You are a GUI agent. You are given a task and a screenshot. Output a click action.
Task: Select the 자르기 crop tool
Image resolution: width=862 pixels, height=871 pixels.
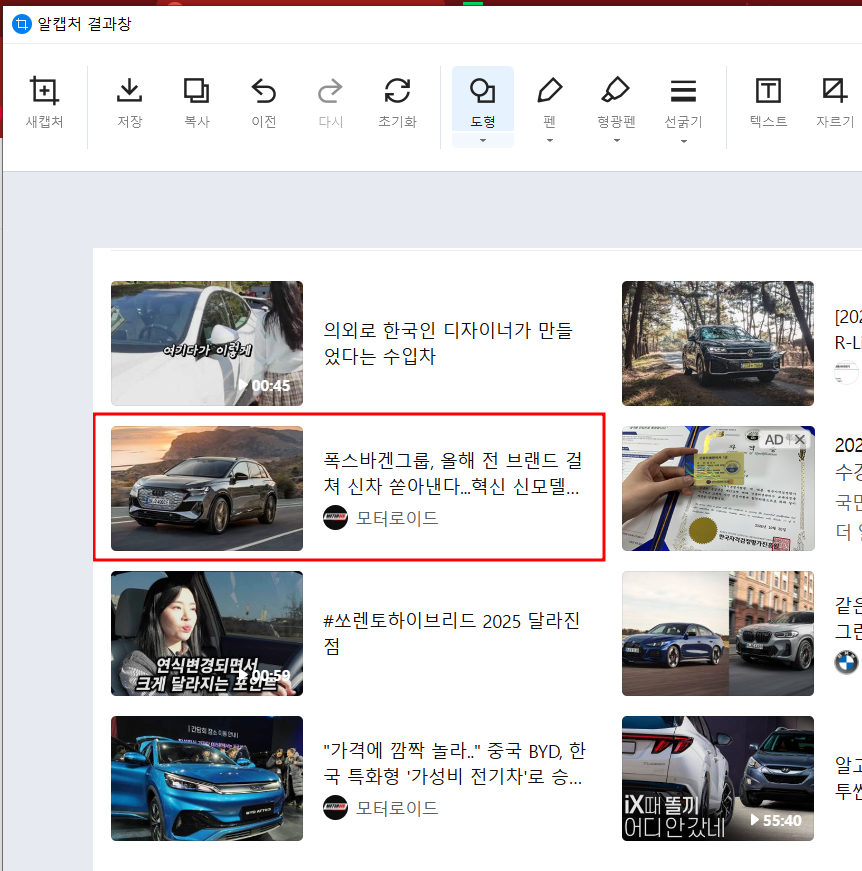835,103
